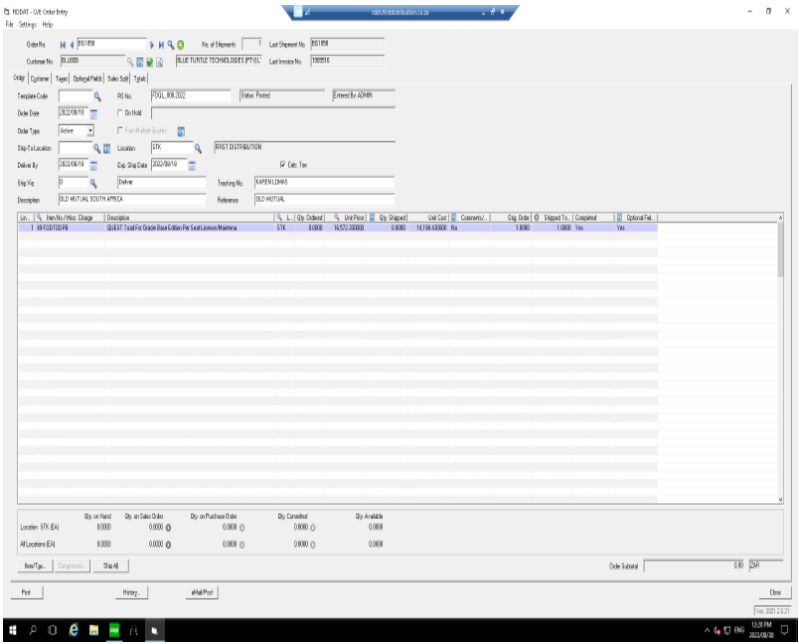Open the Location finder magnifier

pos(198,148)
